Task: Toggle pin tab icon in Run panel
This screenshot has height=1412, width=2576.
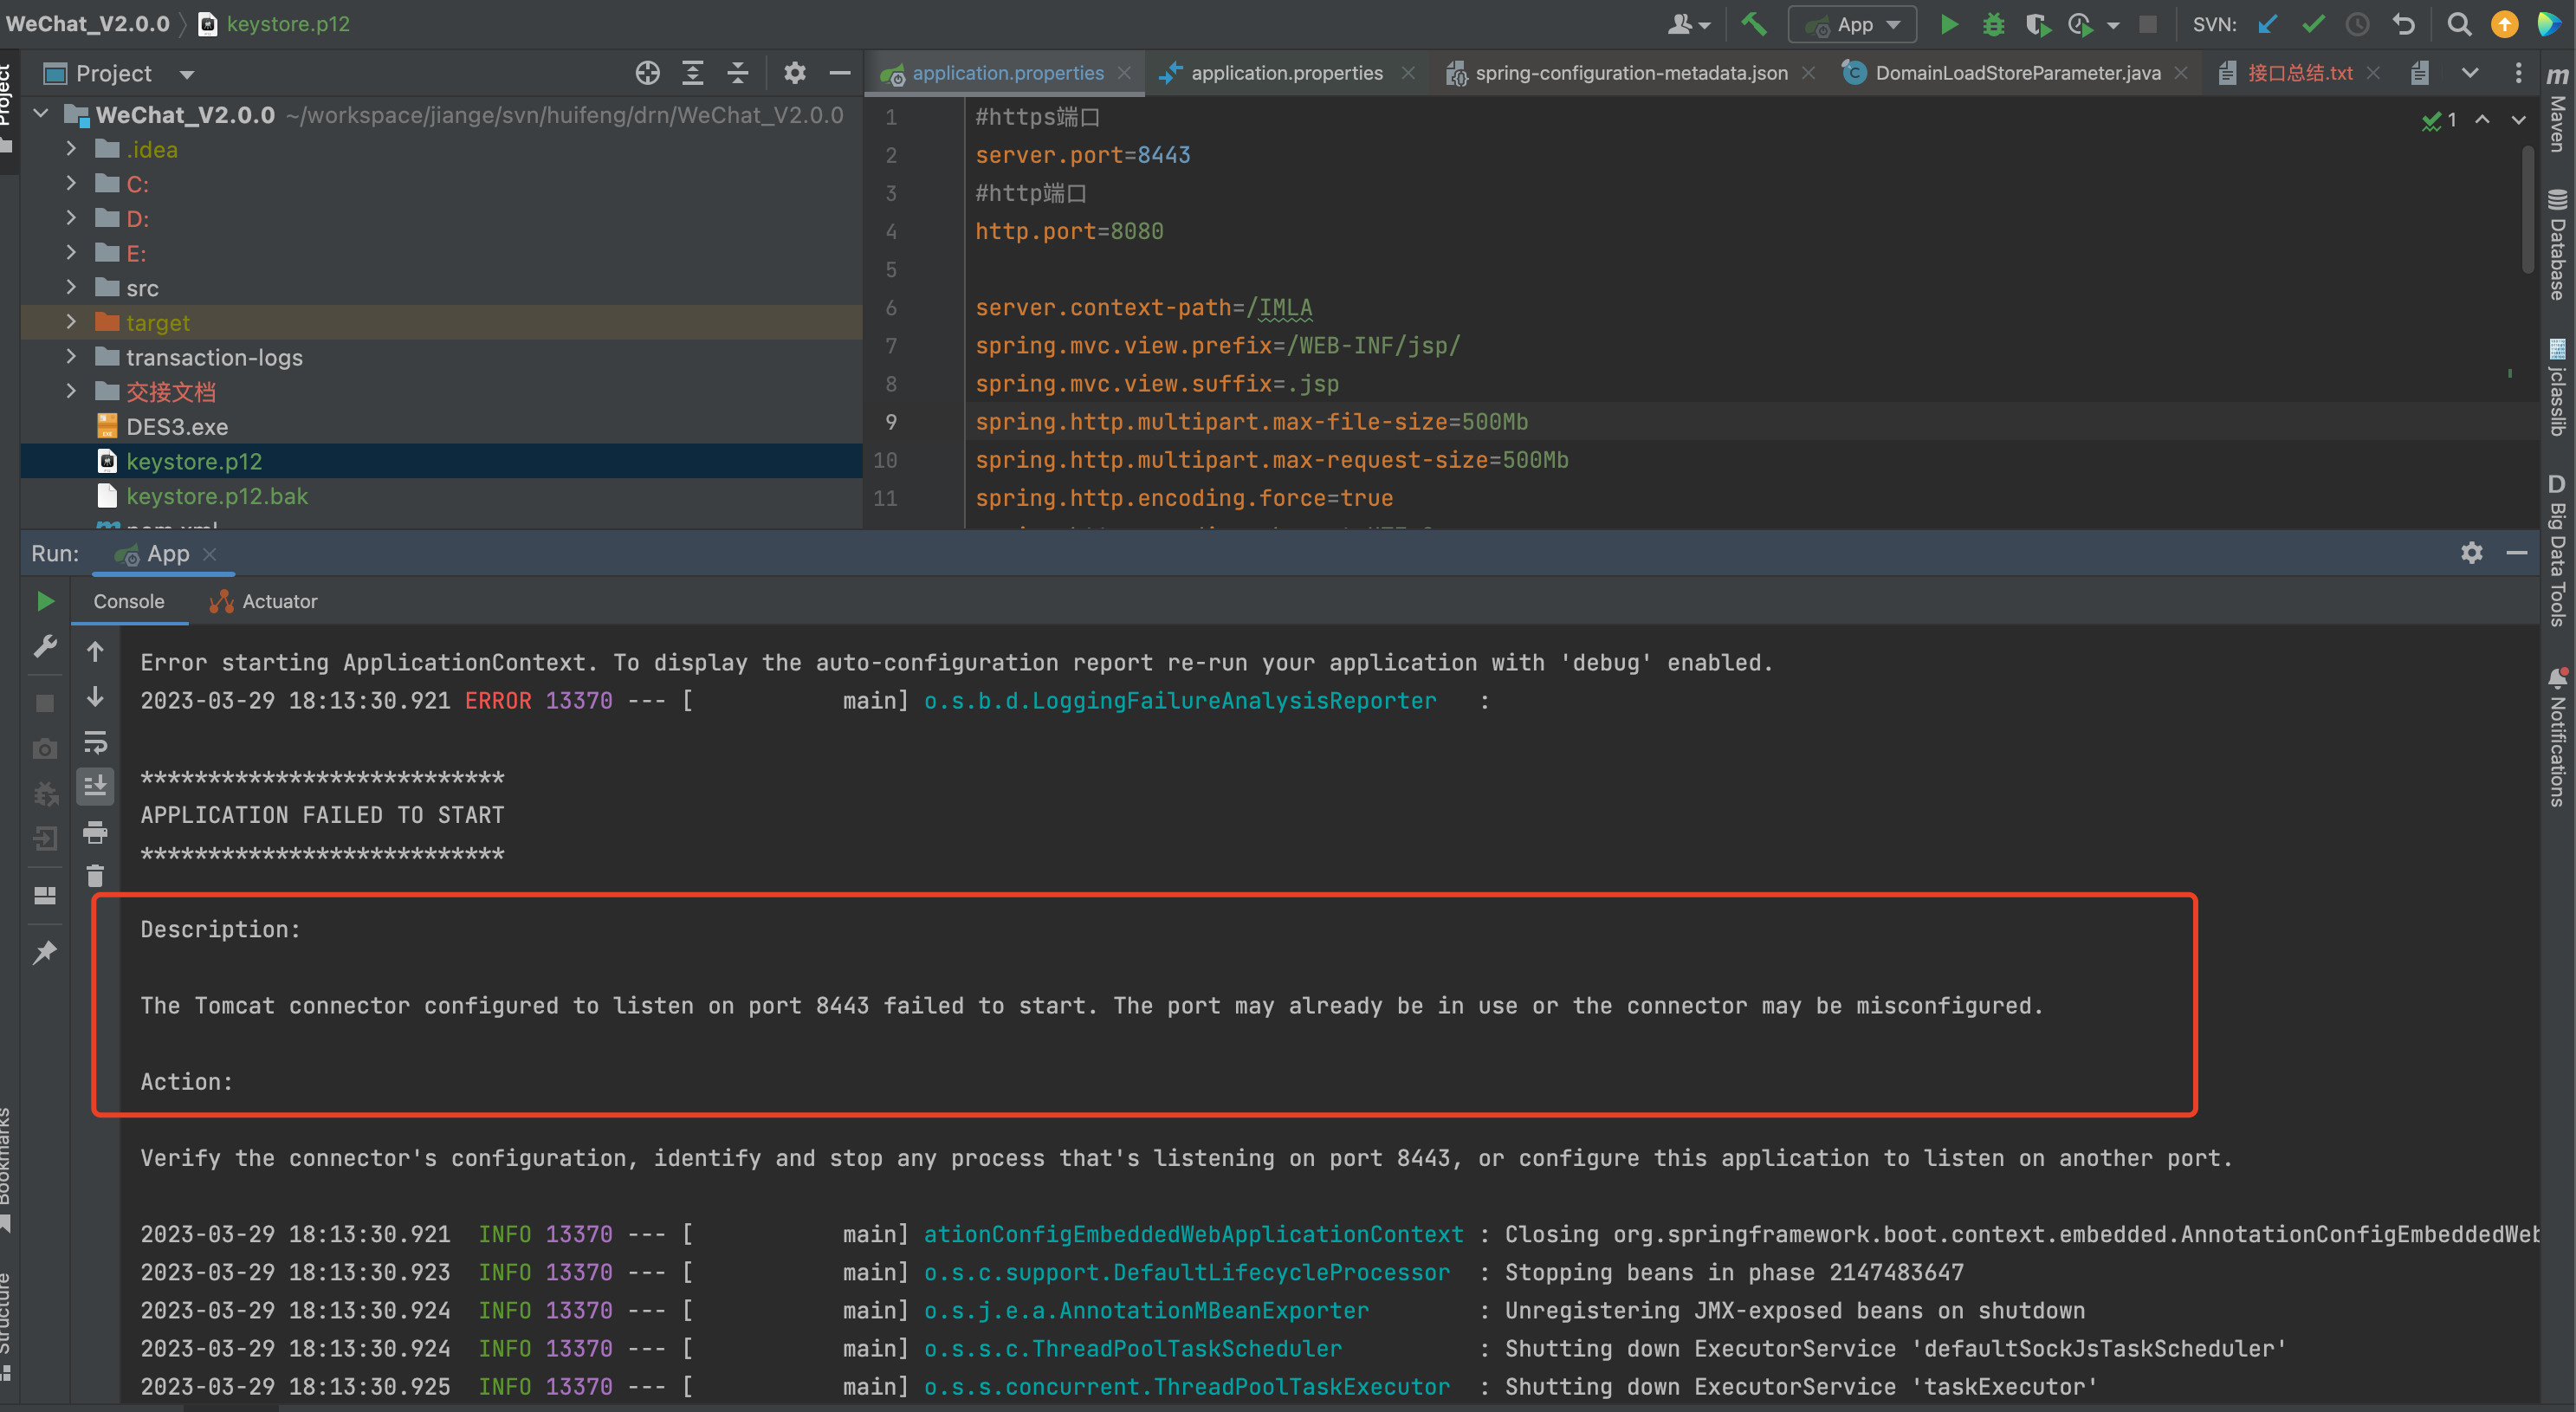Action: pos(45,952)
